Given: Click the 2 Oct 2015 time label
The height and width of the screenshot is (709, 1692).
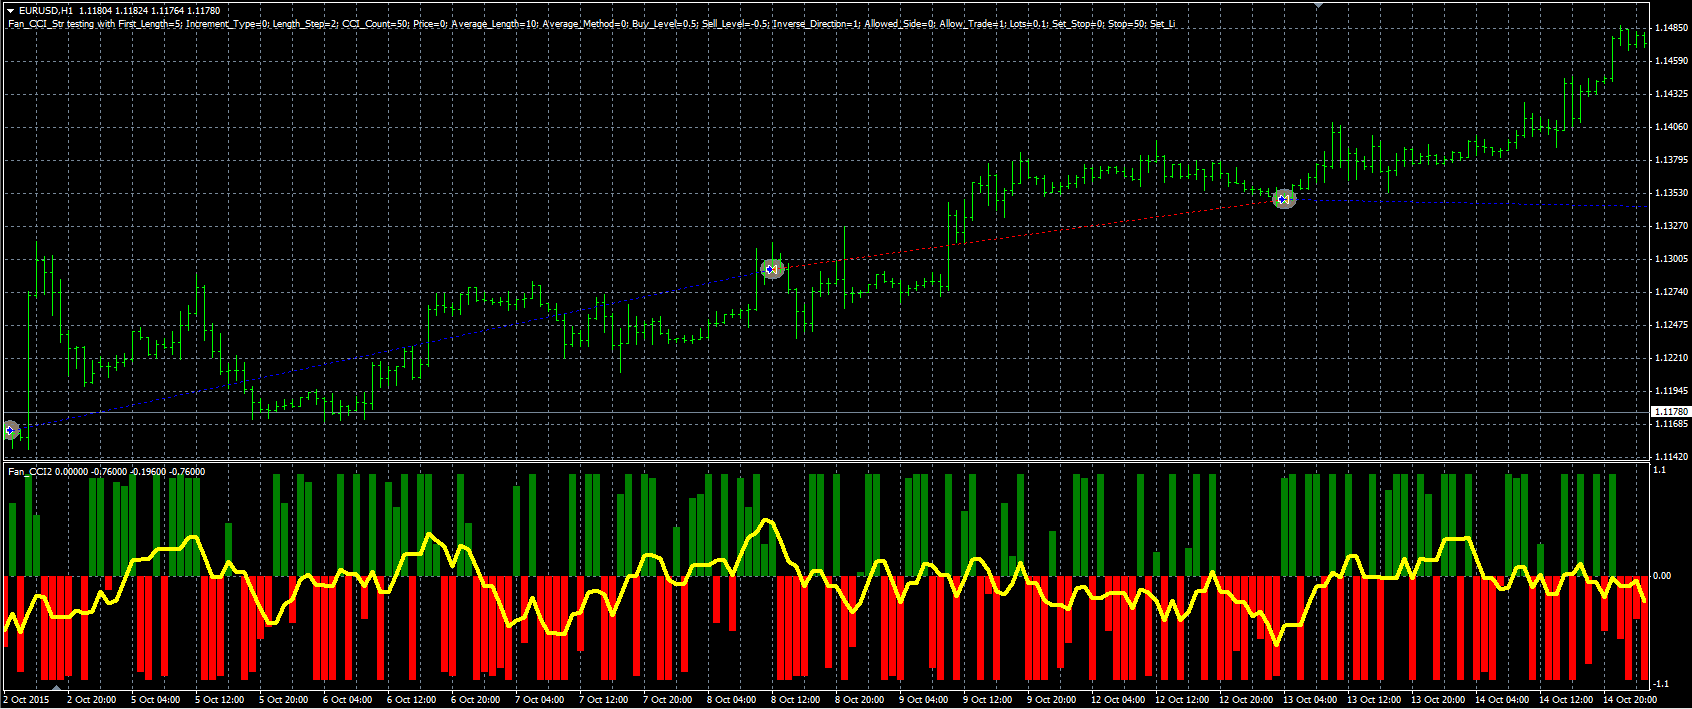Looking at the screenshot, I should (27, 700).
